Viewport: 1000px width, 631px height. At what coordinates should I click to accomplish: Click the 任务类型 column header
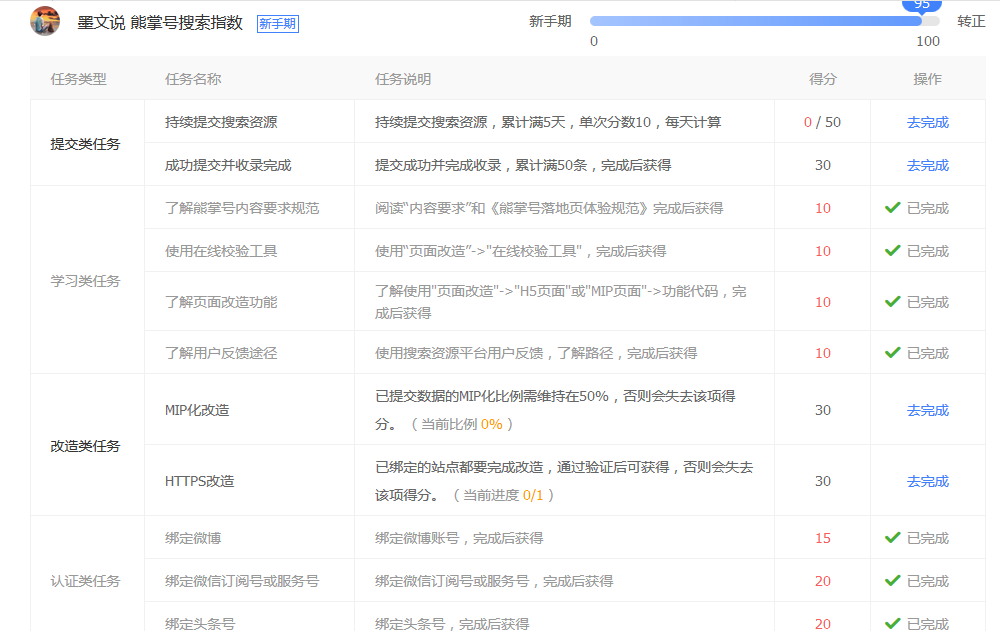[x=78, y=79]
